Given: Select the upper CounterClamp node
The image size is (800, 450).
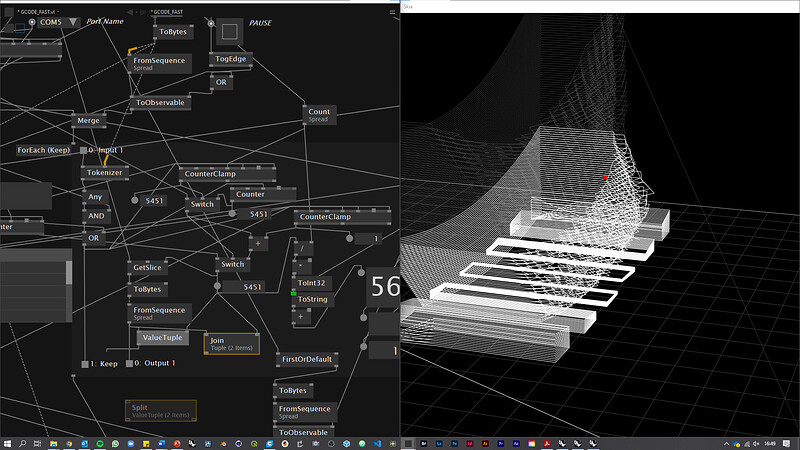Looking at the screenshot, I should pyautogui.click(x=227, y=174).
